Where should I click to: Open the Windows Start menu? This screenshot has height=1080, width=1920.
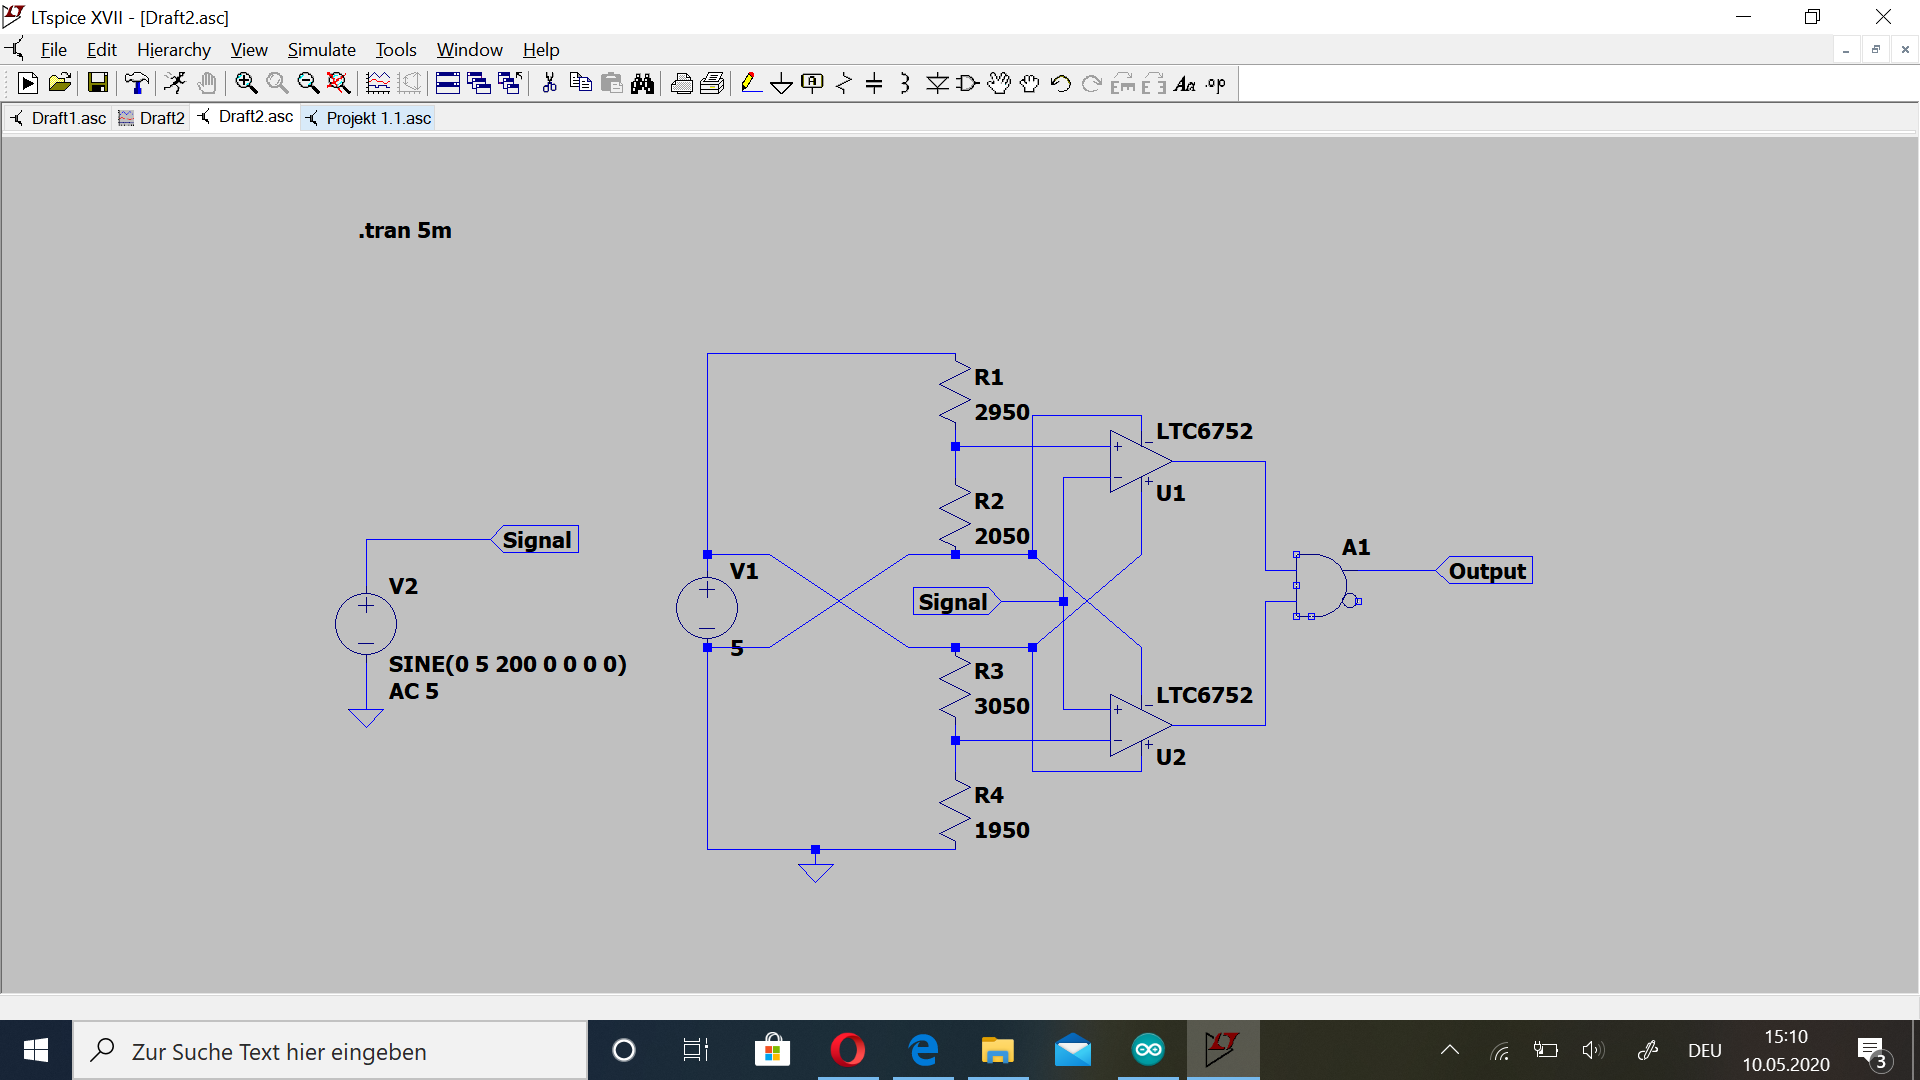pos(36,1050)
